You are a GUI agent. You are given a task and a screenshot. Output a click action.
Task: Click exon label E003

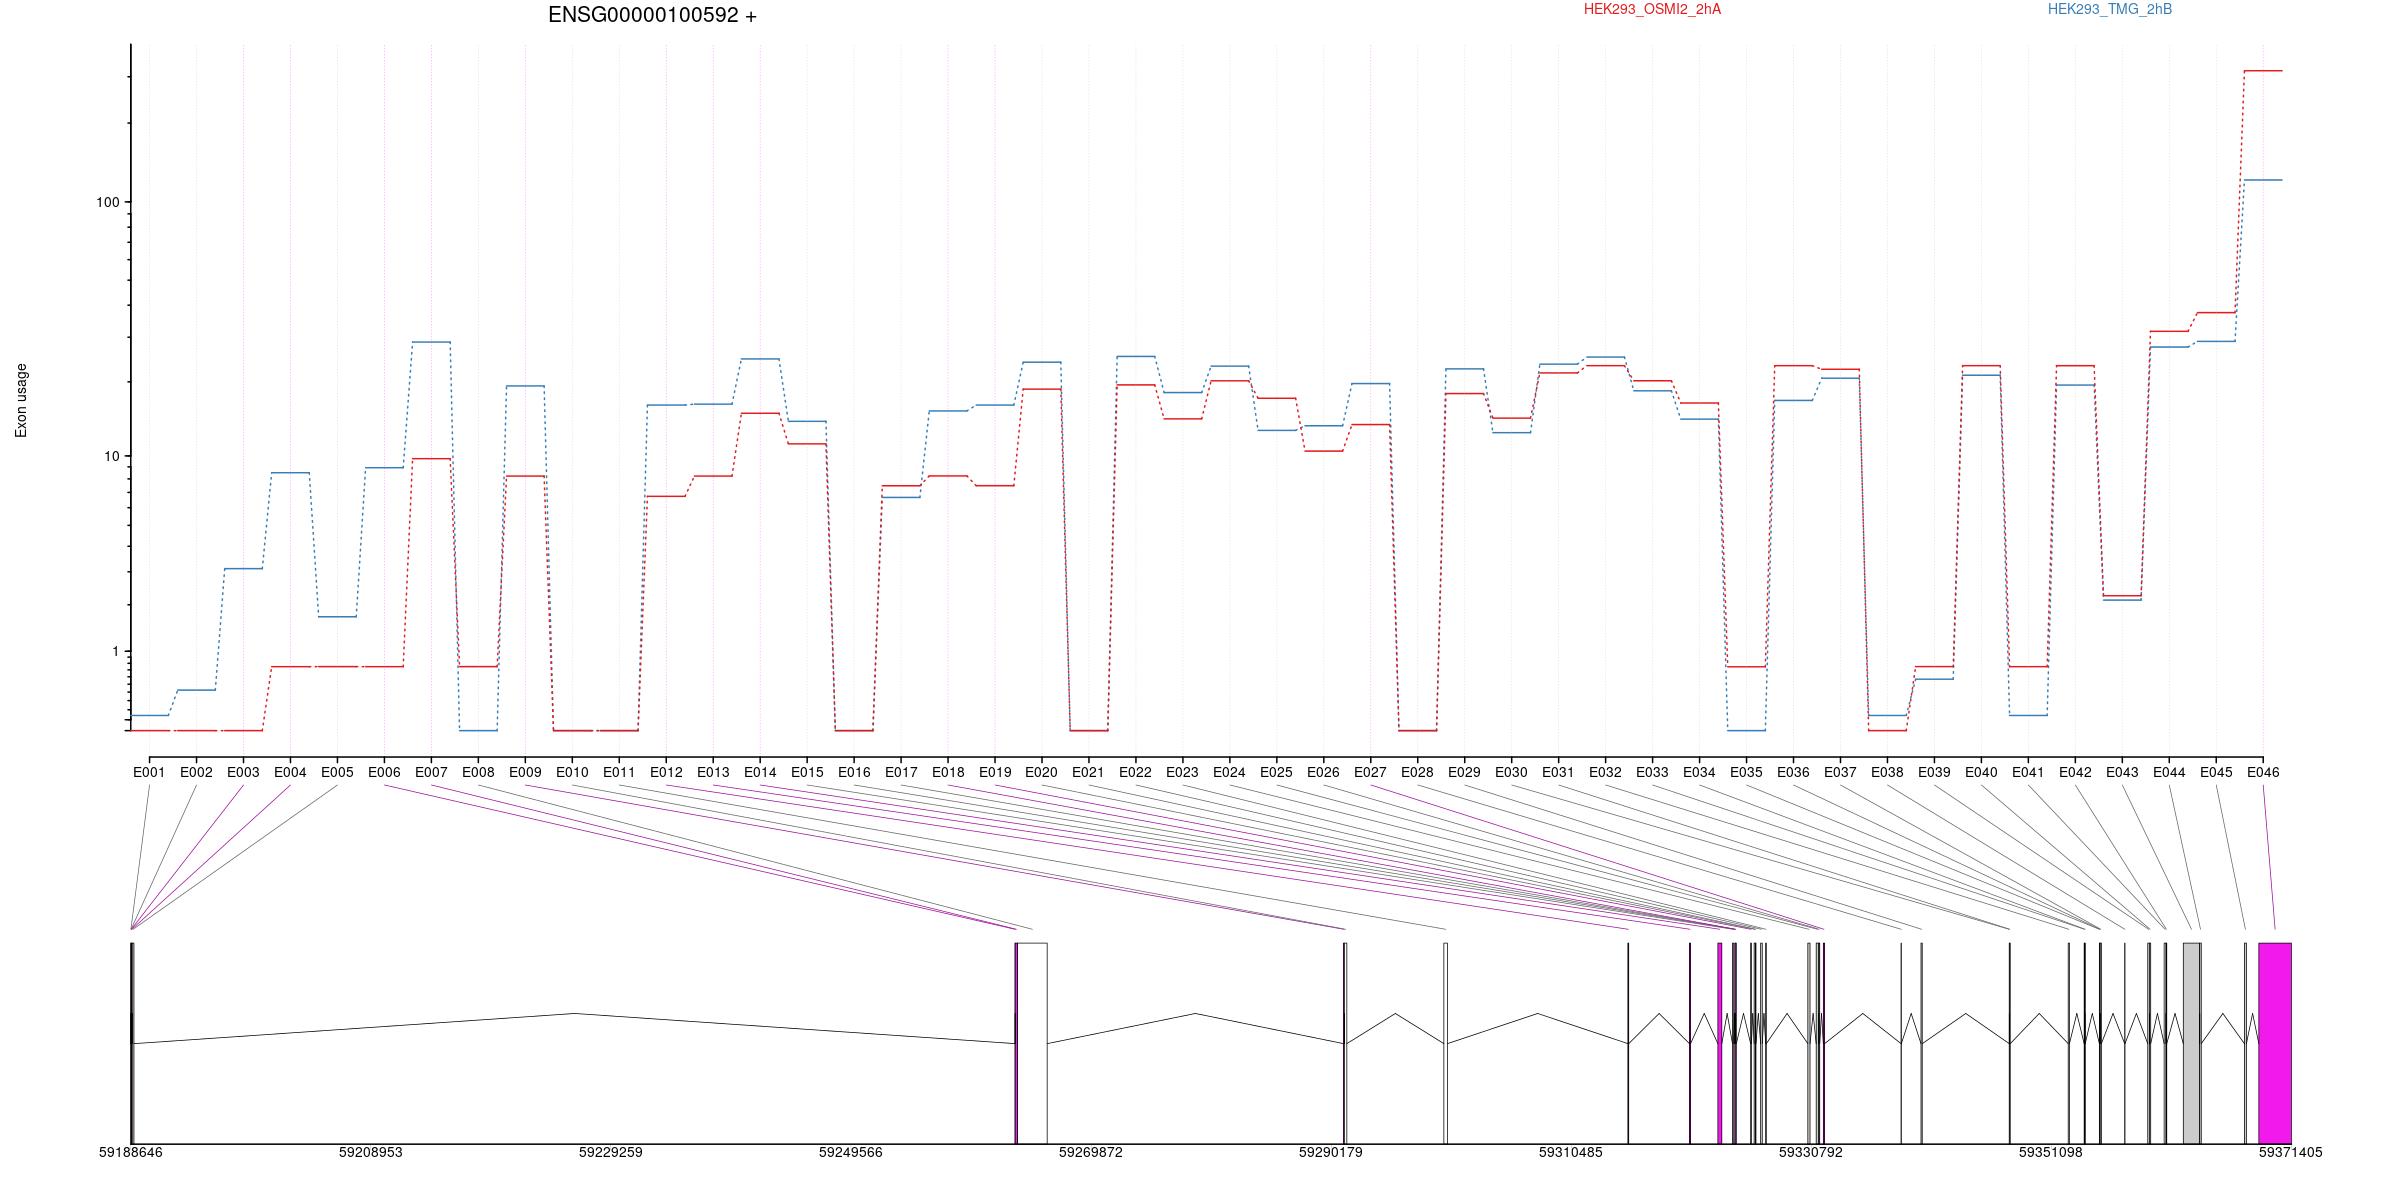[243, 772]
